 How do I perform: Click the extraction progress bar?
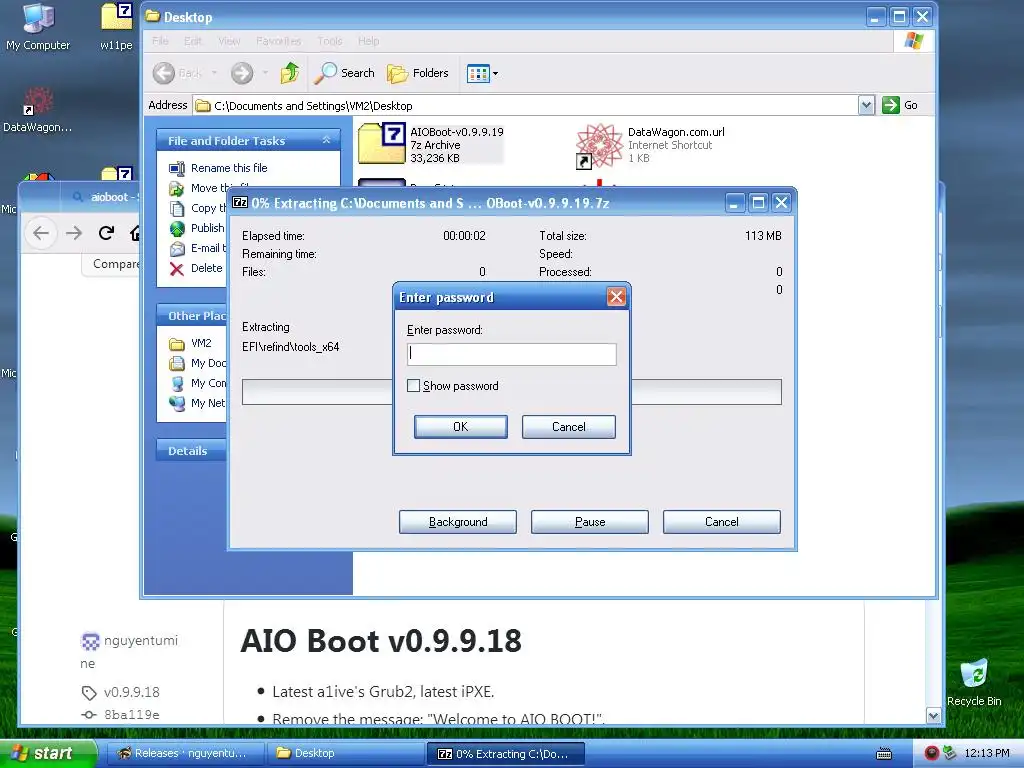[511, 392]
